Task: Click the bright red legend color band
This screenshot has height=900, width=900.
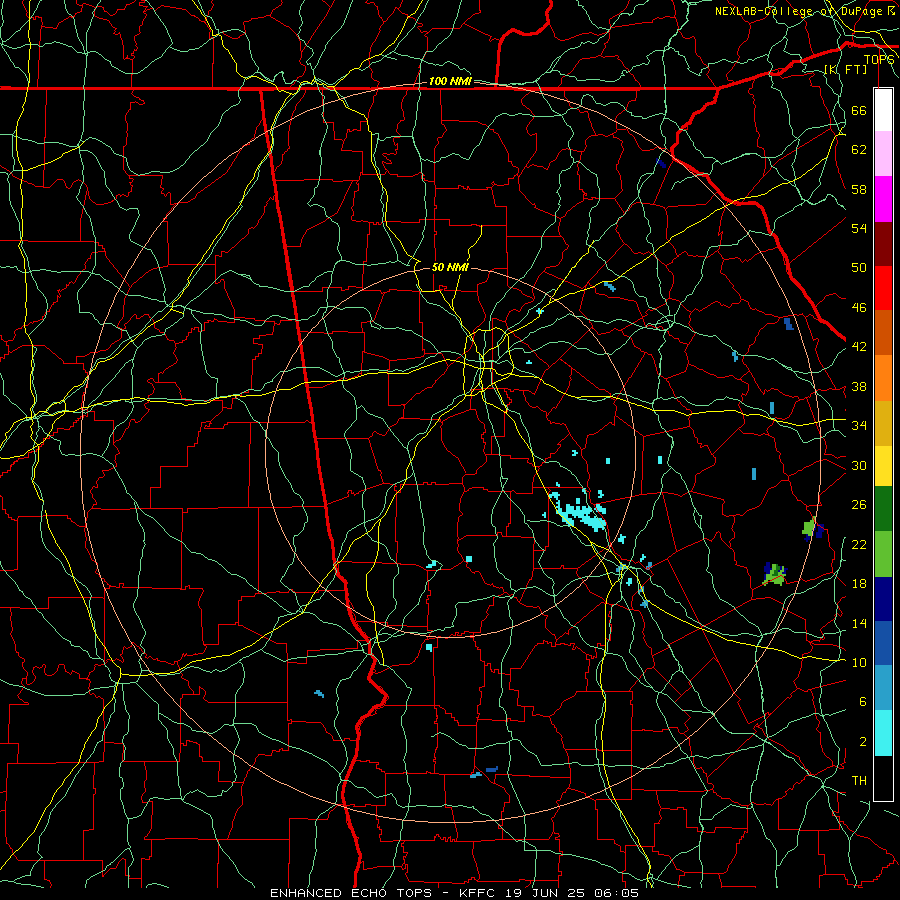Action: tap(883, 288)
